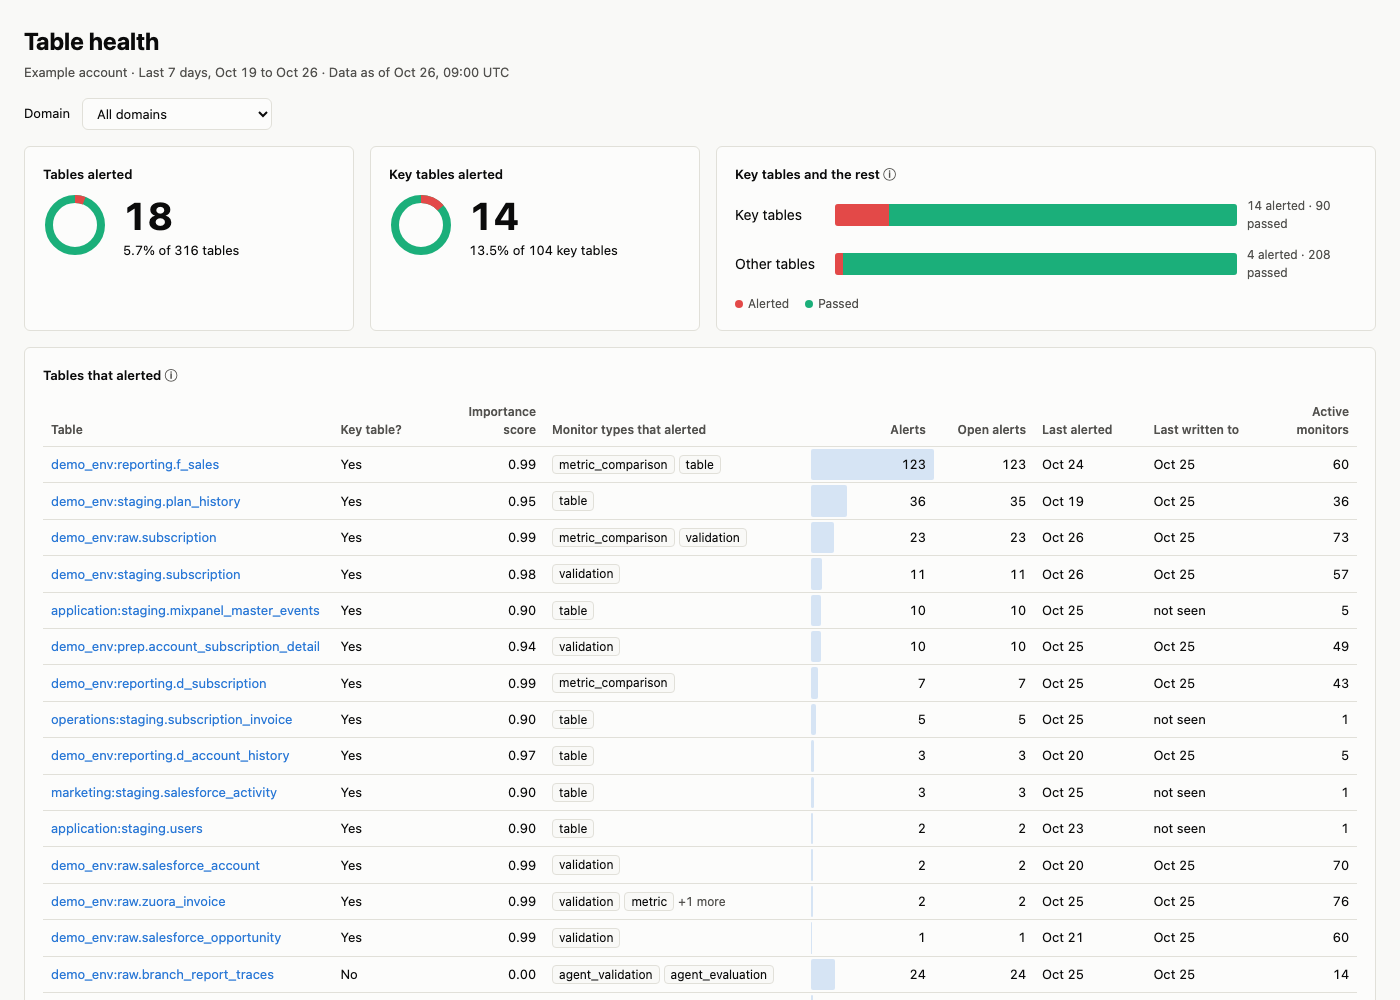The width and height of the screenshot is (1400, 1000).
Task: Click agent_validation tag in branch_report_traces row
Action: 606,975
